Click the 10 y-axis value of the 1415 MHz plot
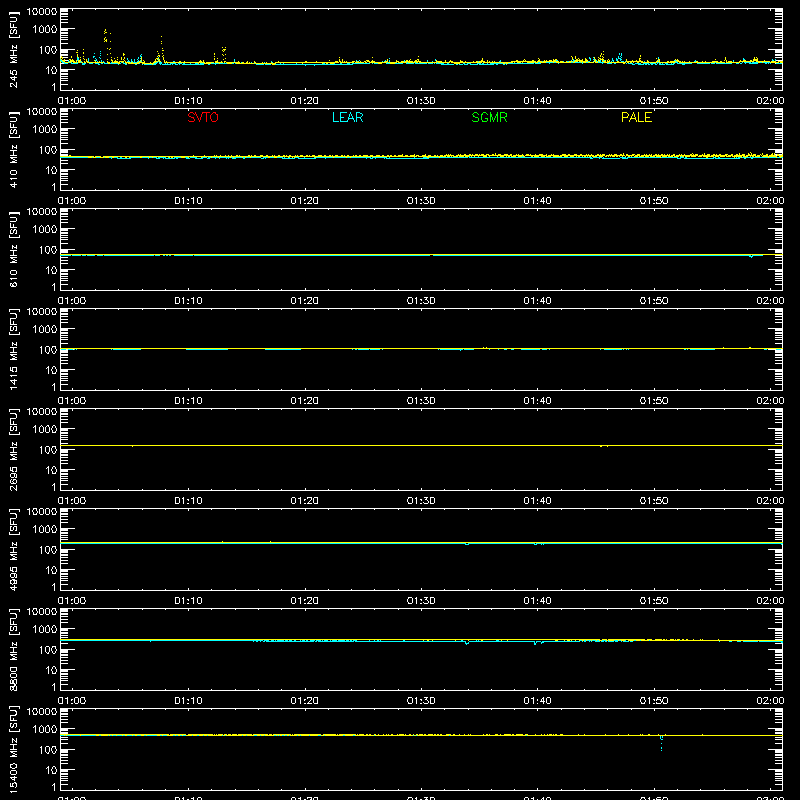The width and height of the screenshot is (800, 800). pyautogui.click(x=51, y=370)
